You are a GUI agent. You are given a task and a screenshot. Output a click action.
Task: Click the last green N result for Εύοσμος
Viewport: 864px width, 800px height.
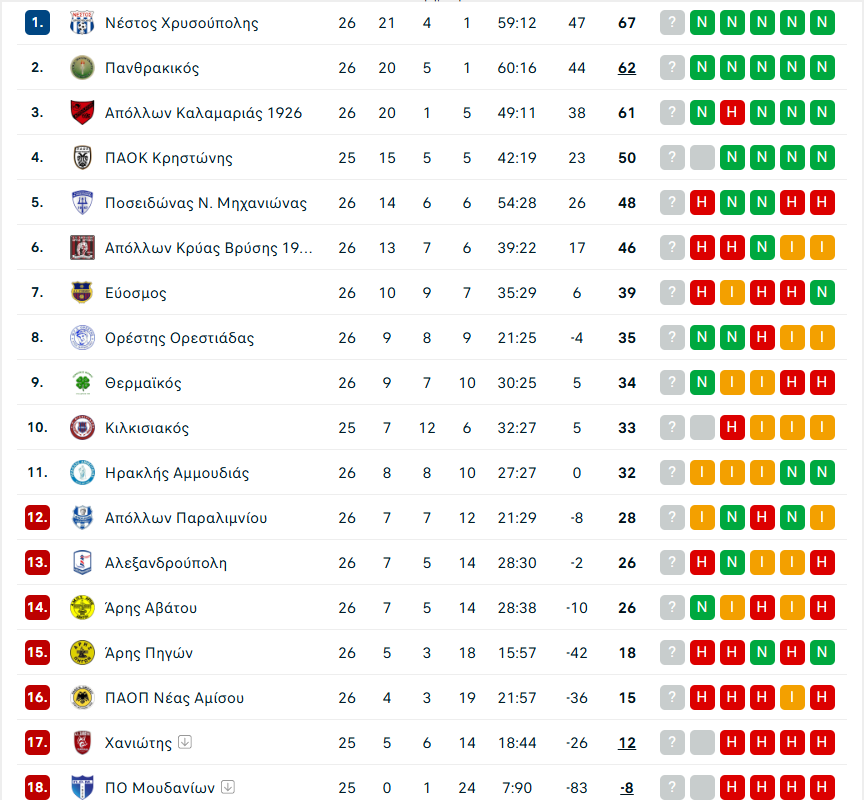tap(822, 293)
